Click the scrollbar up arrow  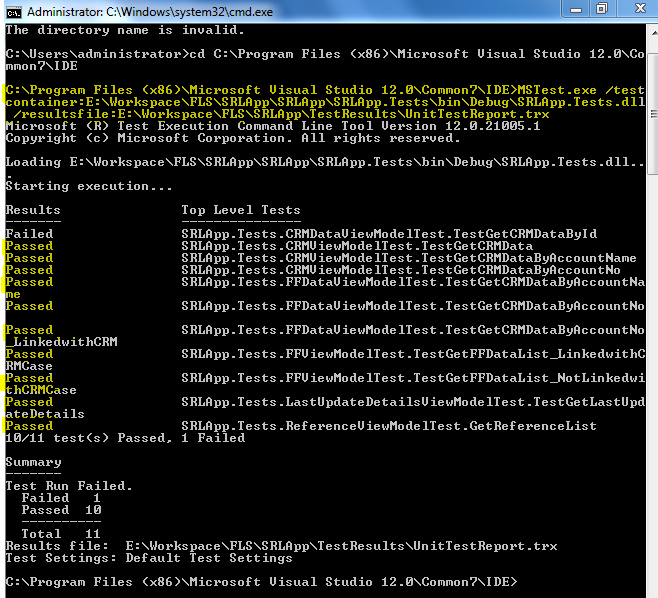[653, 31]
